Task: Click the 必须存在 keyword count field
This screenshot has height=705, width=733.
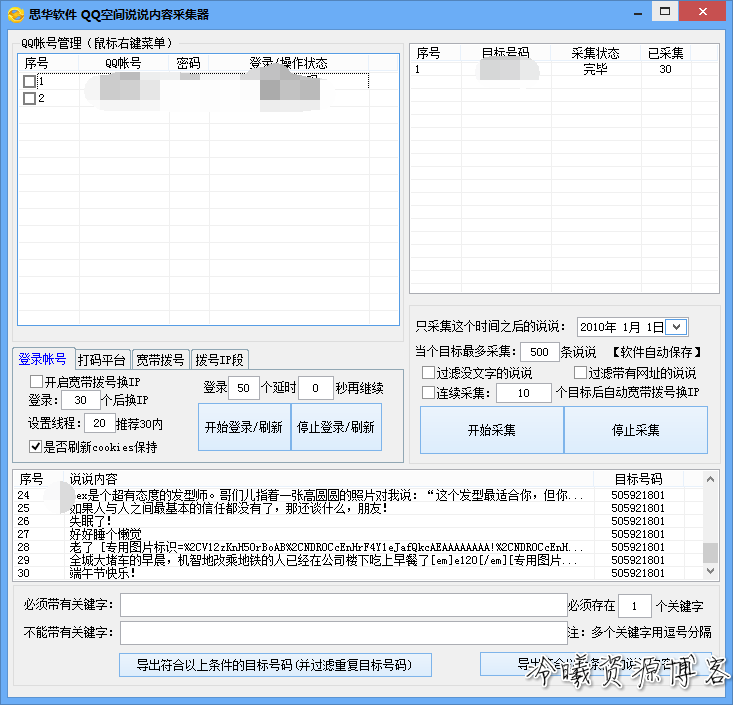Action: click(634, 606)
